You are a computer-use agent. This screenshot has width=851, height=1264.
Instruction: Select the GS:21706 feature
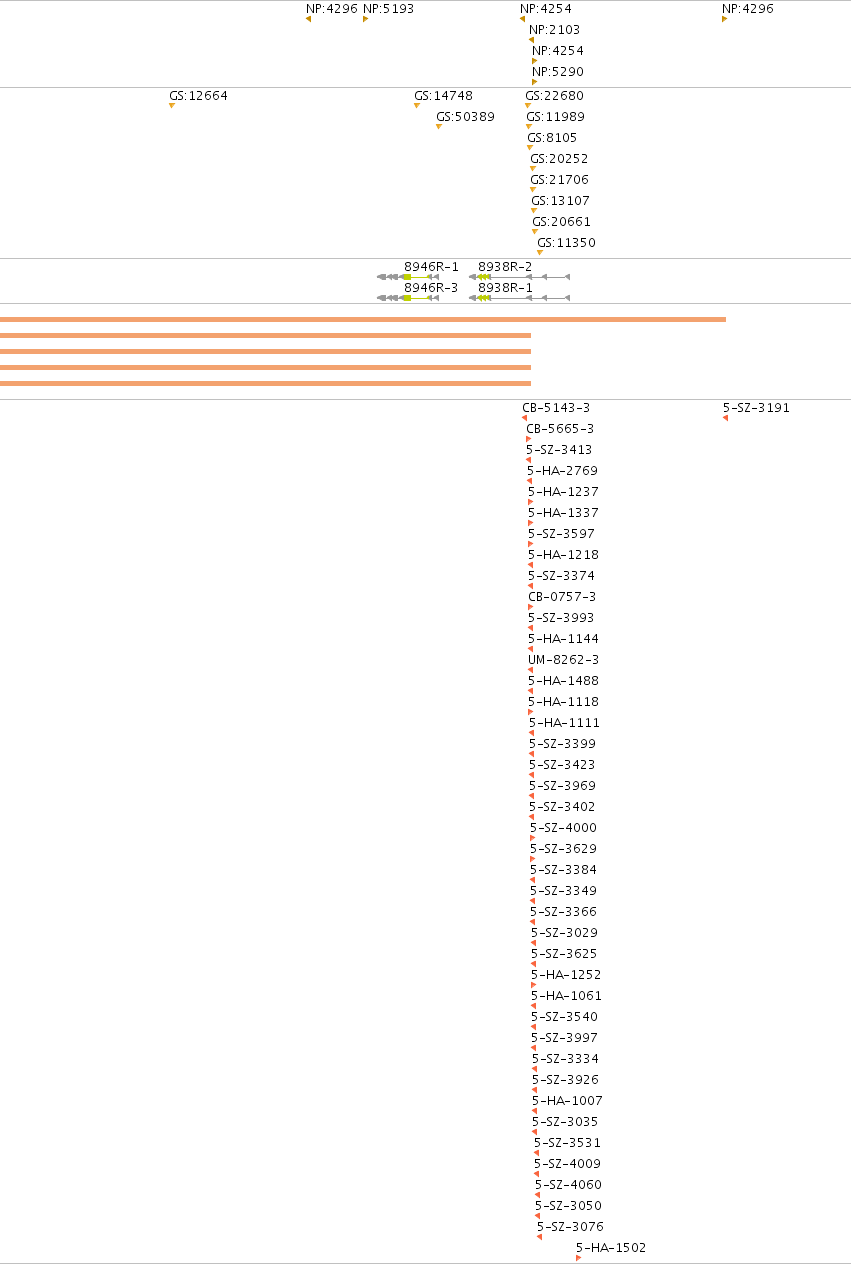[x=559, y=180]
